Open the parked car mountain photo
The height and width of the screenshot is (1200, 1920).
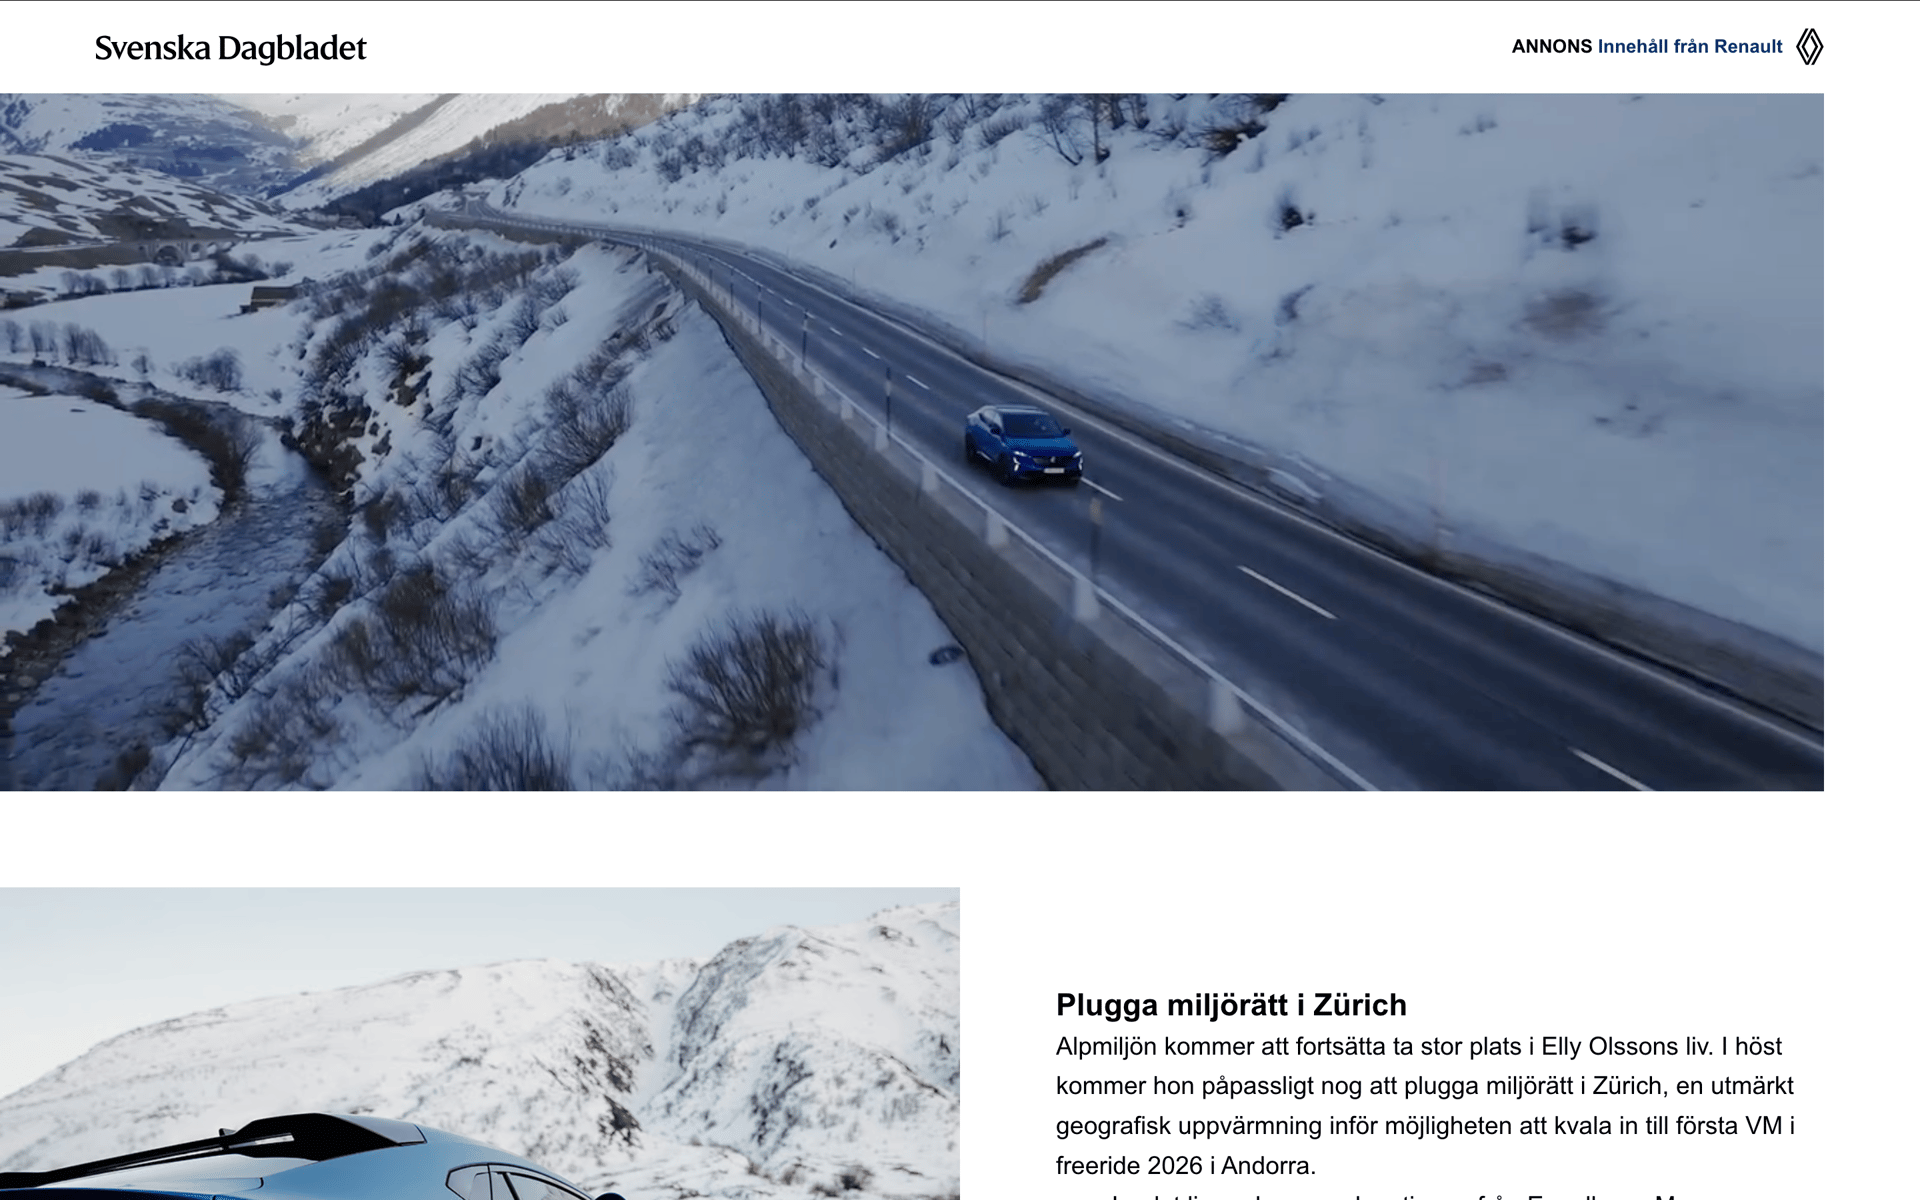(480, 1043)
